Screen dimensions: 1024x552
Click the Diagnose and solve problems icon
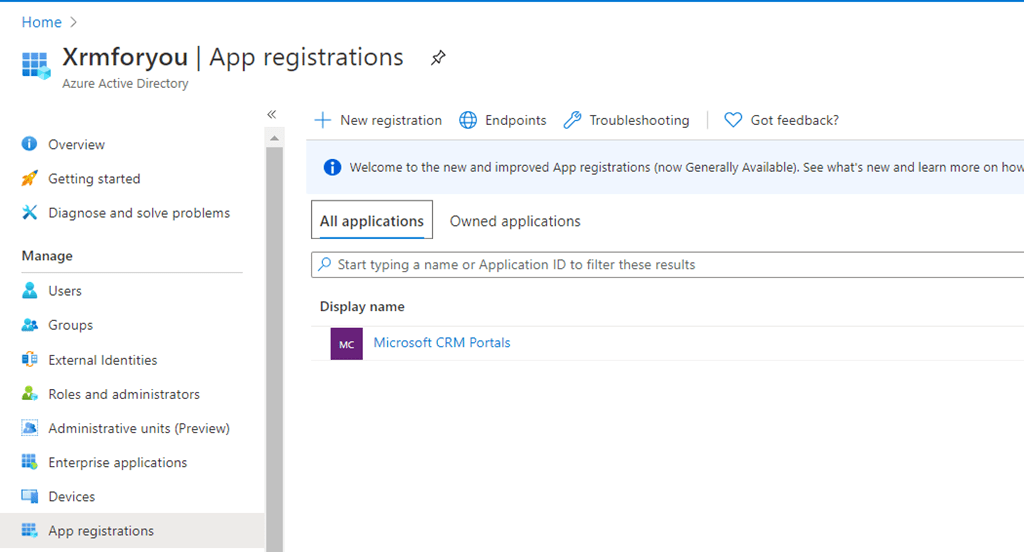click(30, 213)
